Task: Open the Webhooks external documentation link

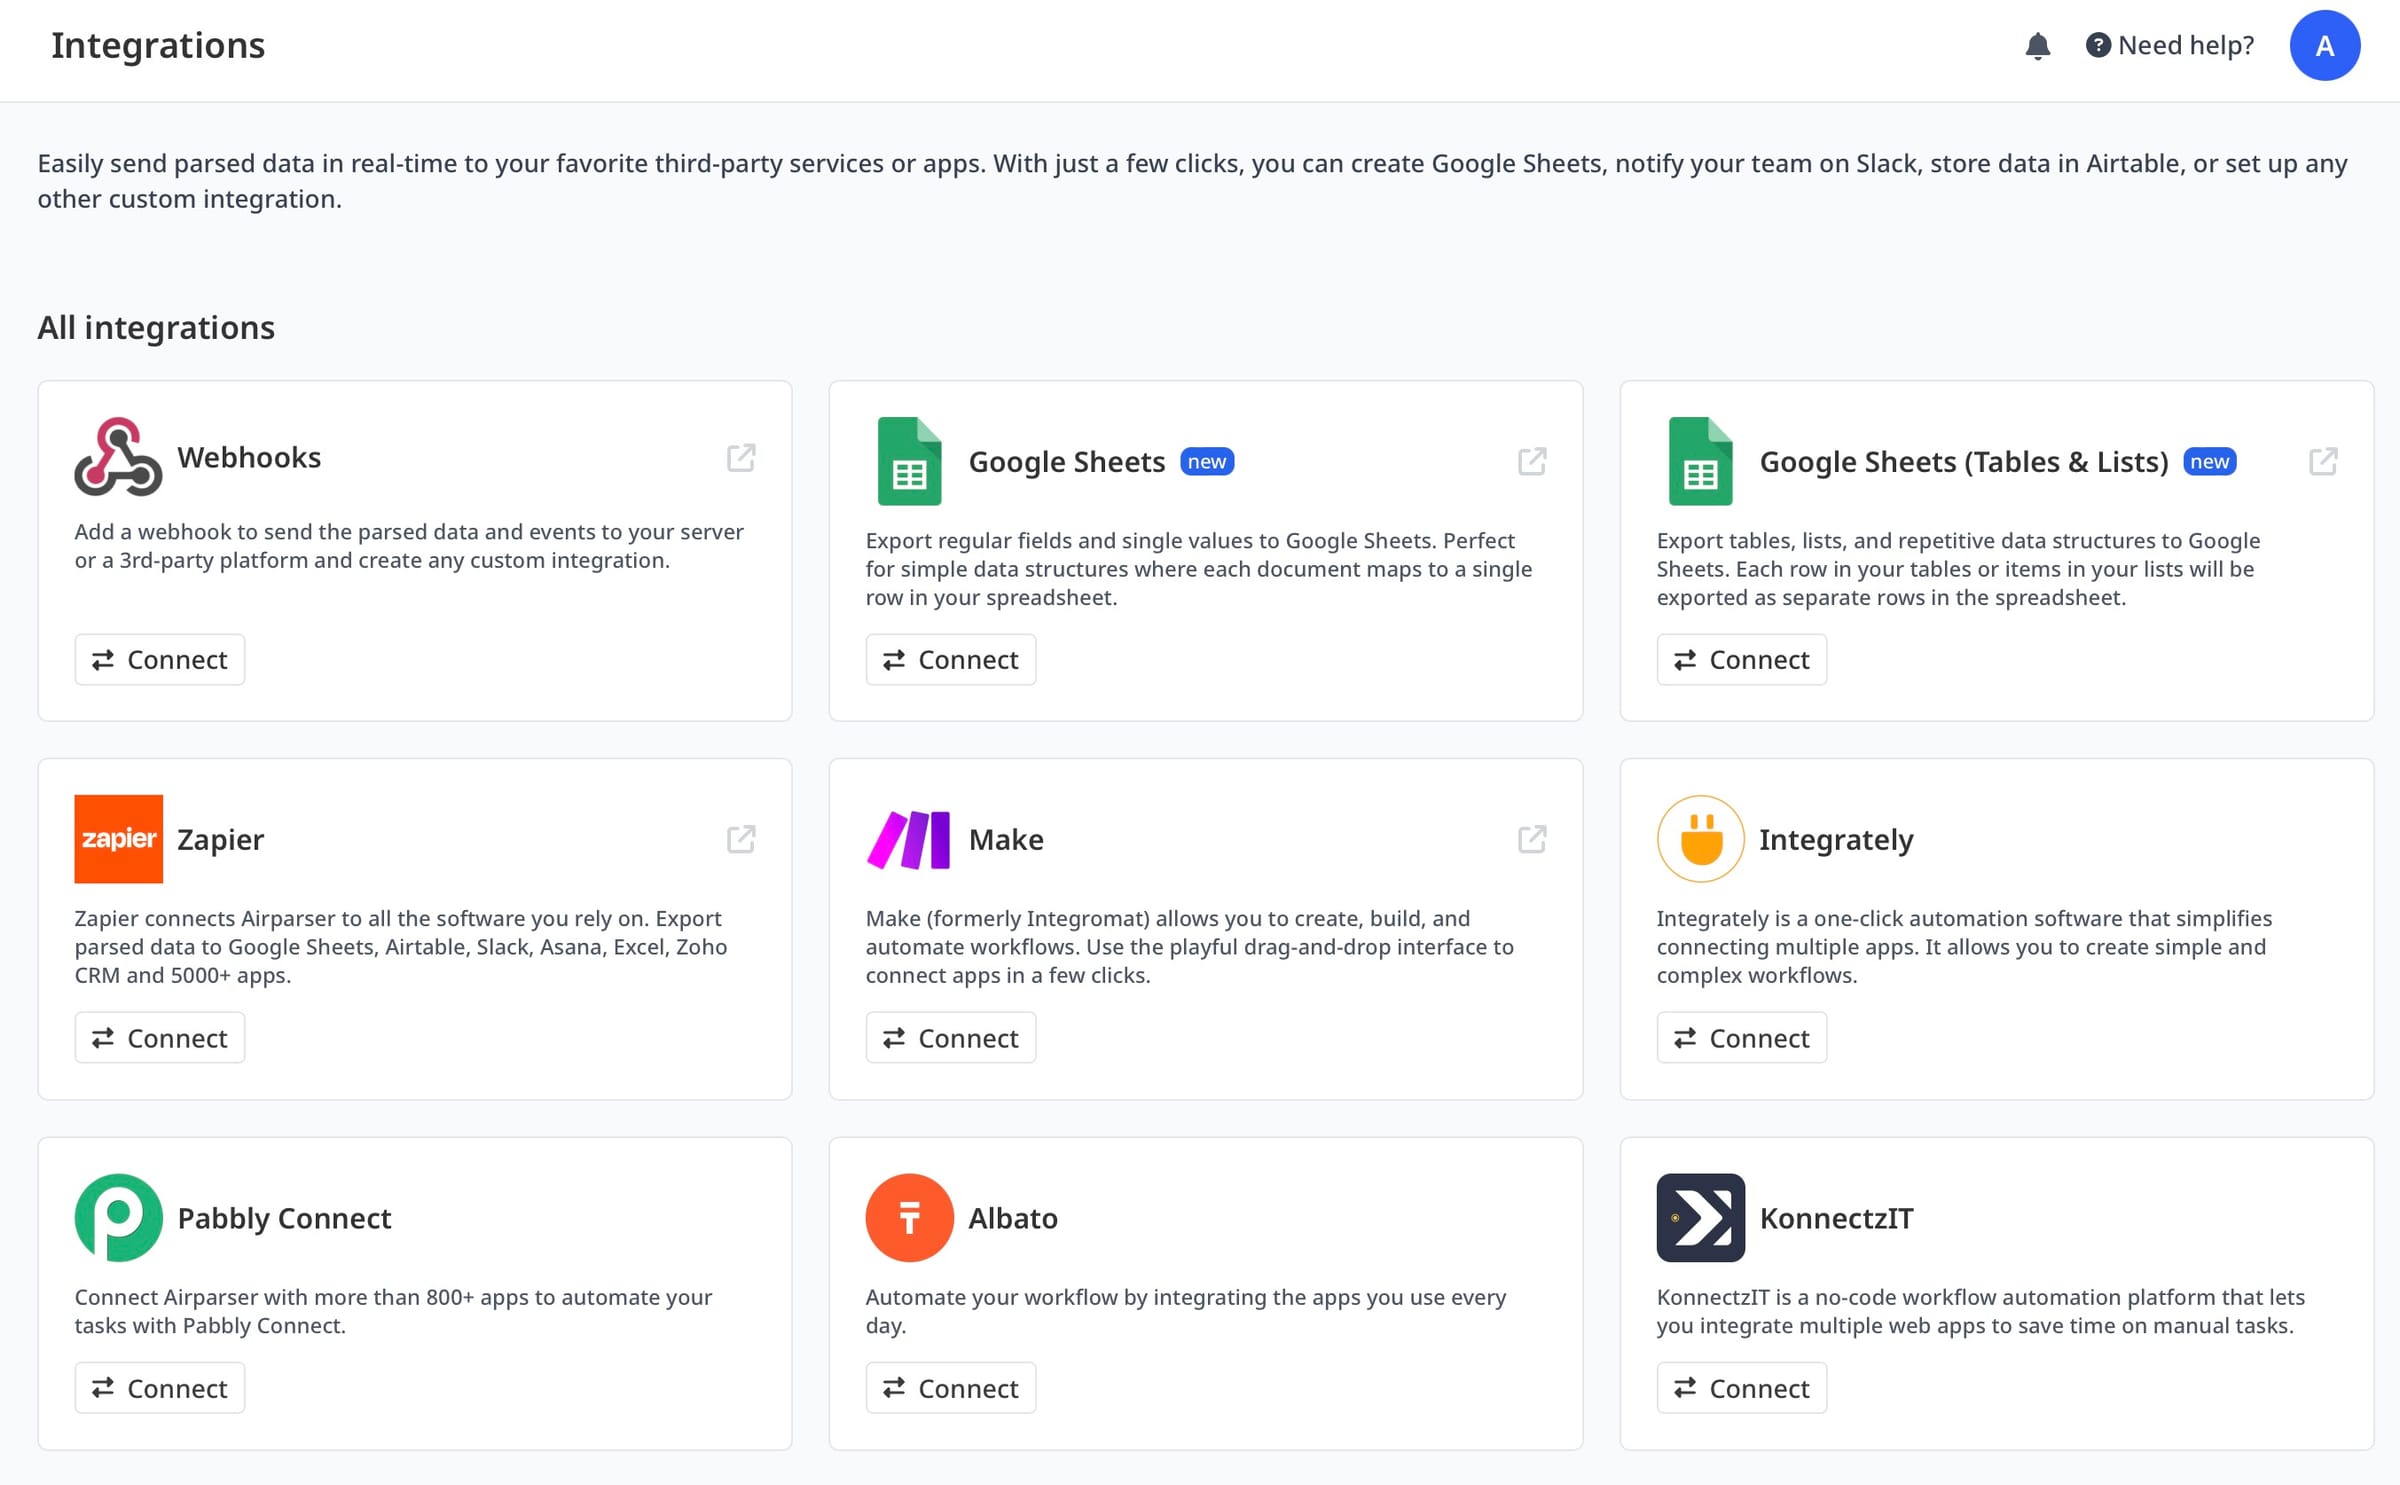Action: 741,458
